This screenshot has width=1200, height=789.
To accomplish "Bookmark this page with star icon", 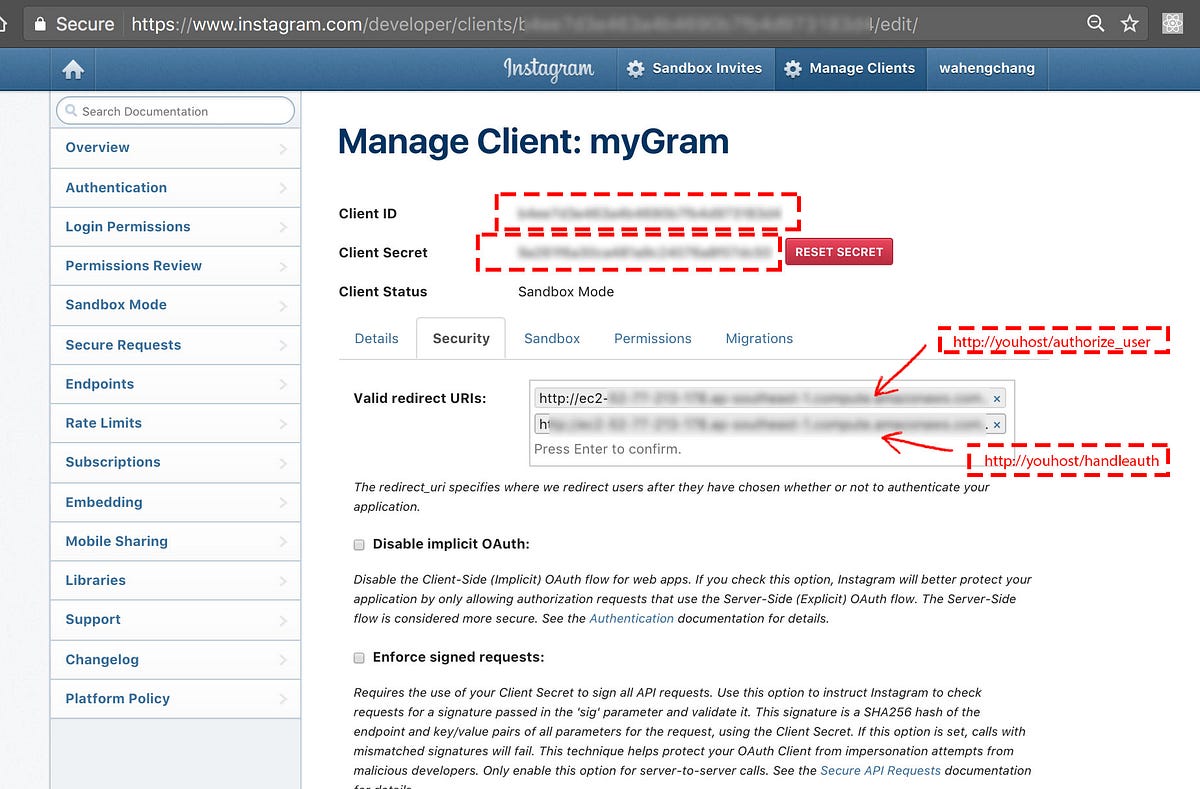I will click(x=1130, y=23).
